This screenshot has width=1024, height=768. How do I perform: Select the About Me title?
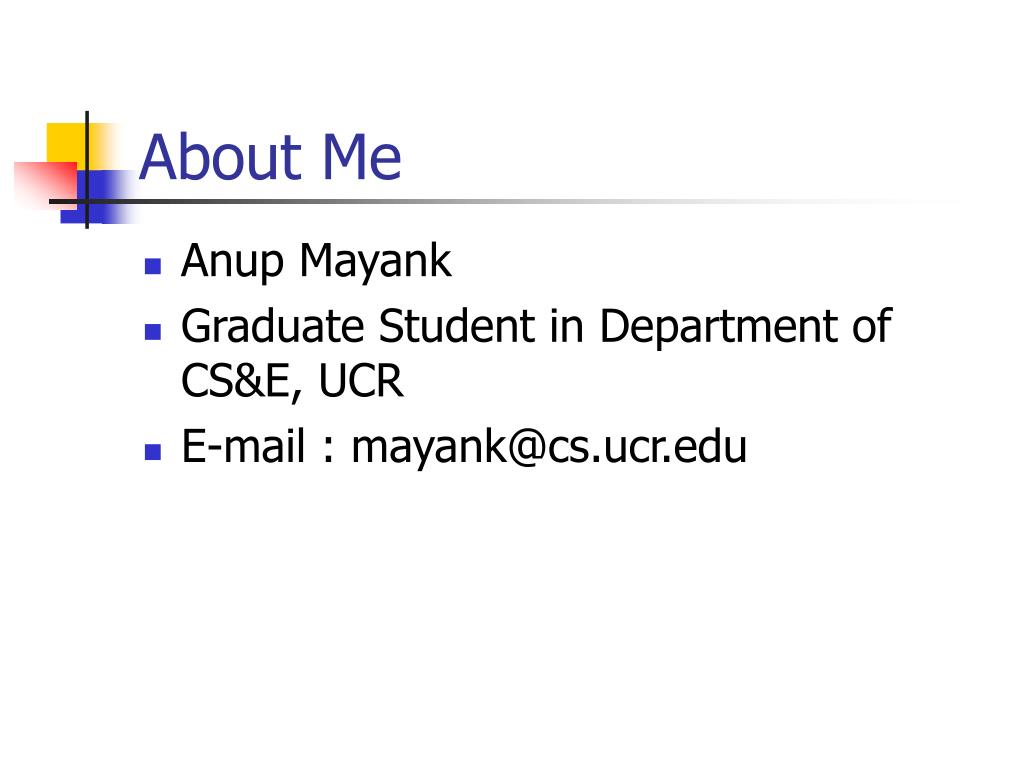click(270, 158)
